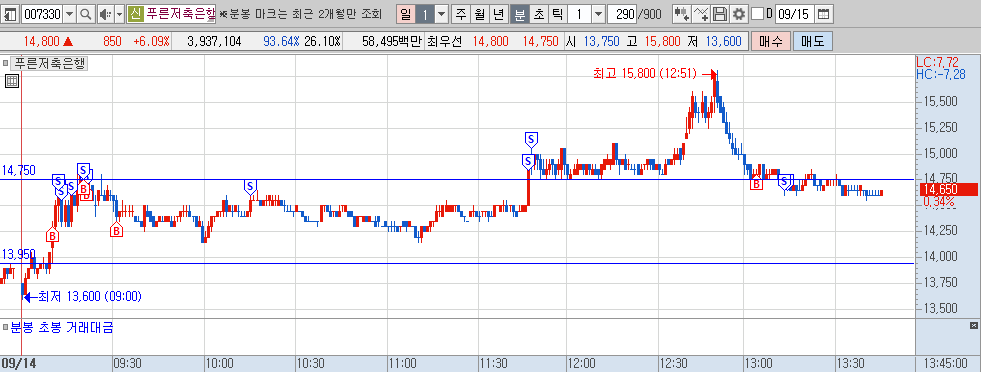981x372 pixels.
Task: Click the 분봉 초봉 거래대금 panel title
Action: coord(62,327)
